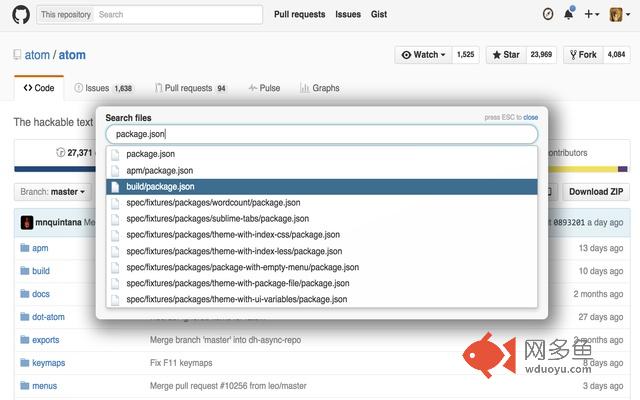Select wordcount/package.json result

pos(322,203)
